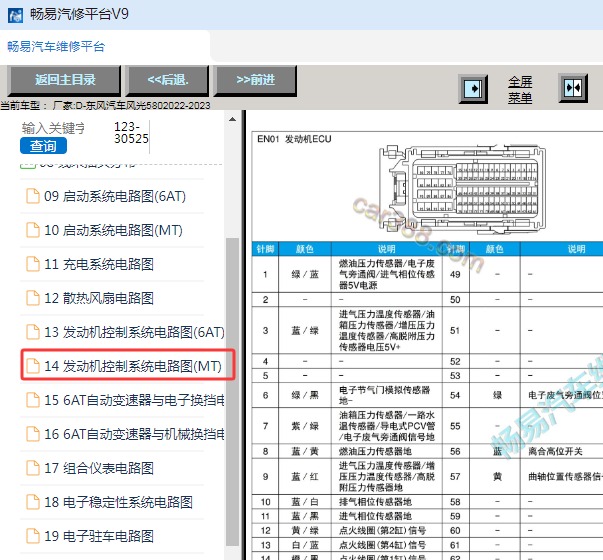Click the 蓝/红 color cell of pin 9
This screenshot has width=603, height=560.
click(x=305, y=477)
